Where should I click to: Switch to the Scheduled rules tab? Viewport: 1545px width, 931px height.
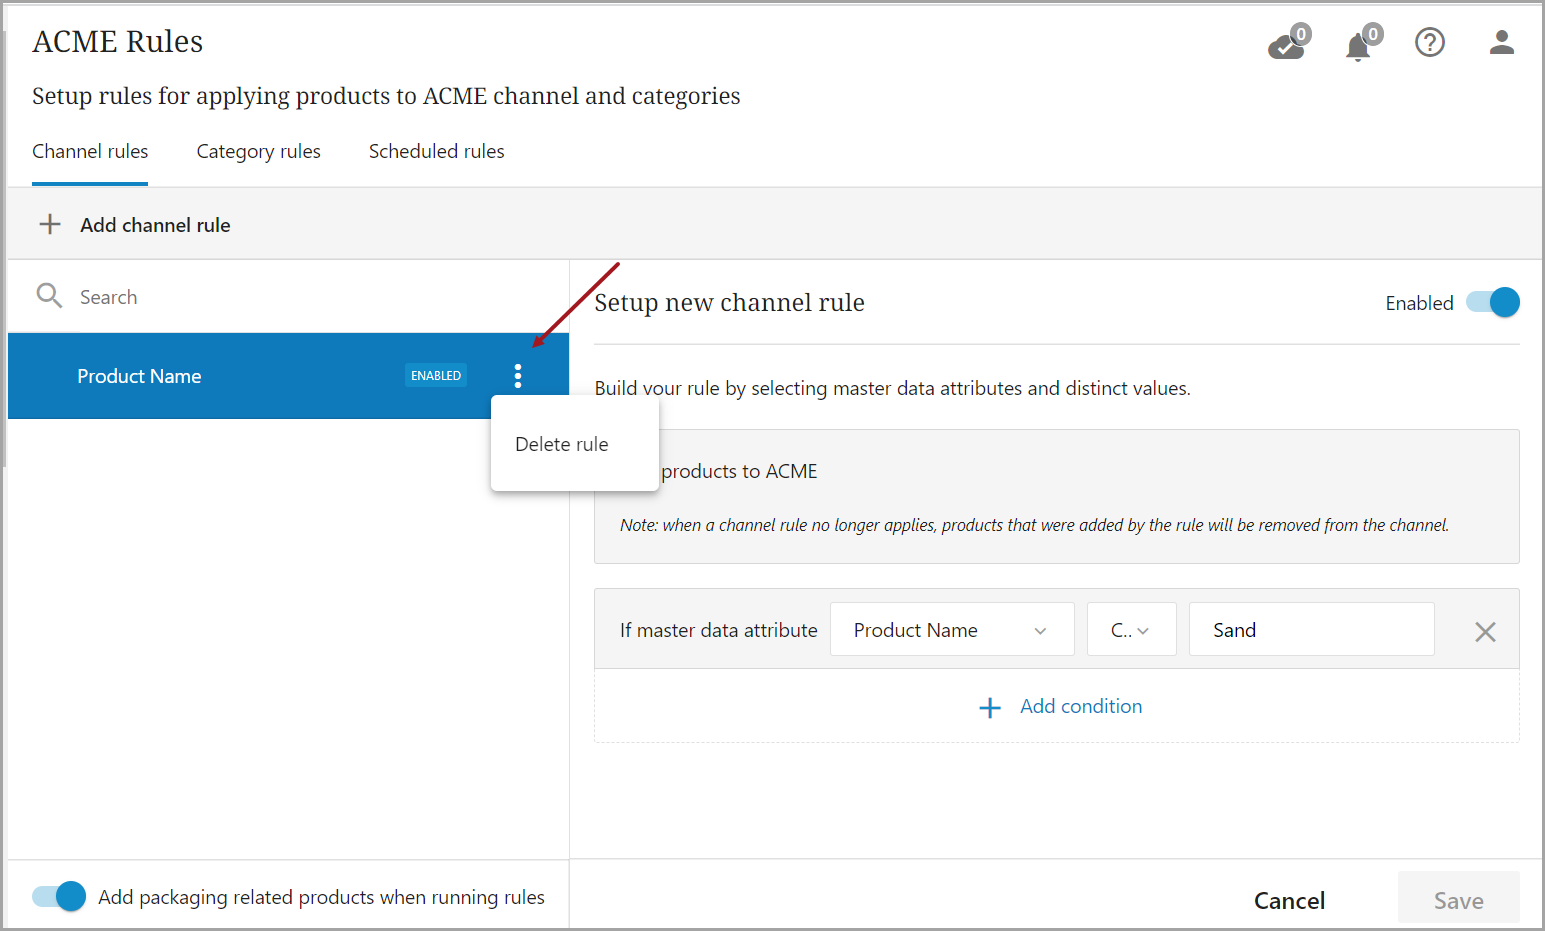[x=436, y=152]
